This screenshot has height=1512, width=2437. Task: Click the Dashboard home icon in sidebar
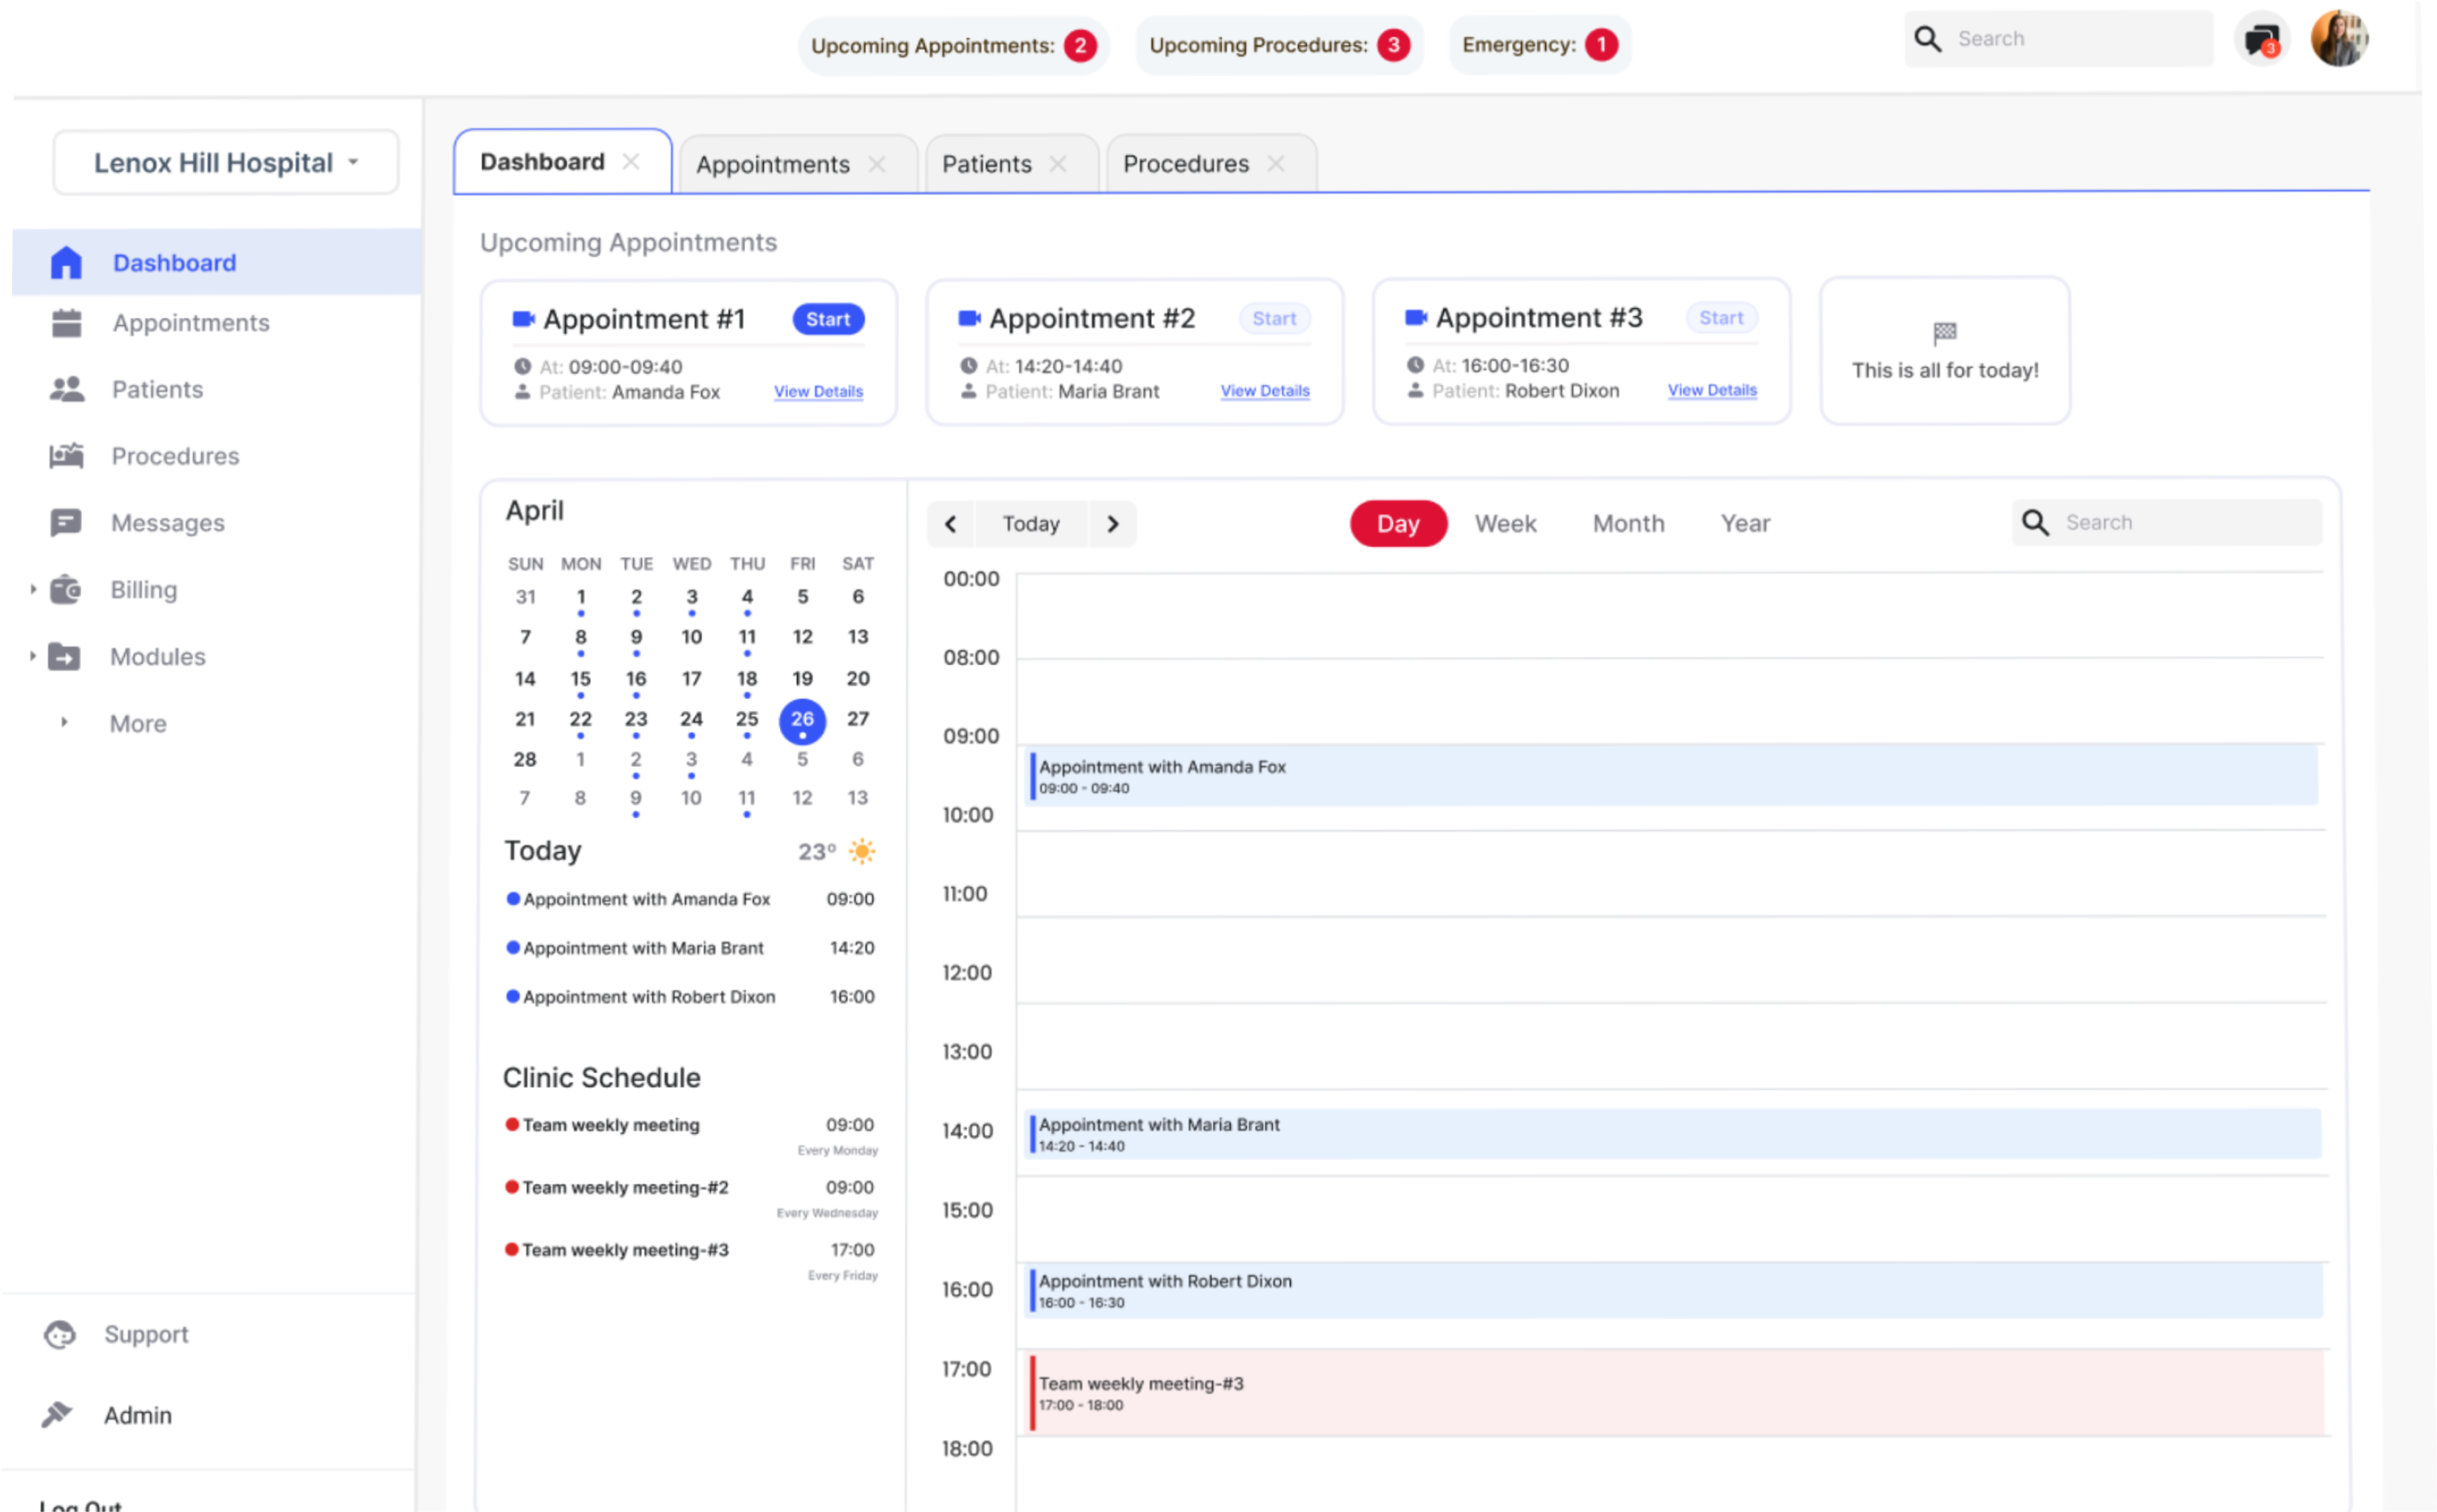coord(66,263)
